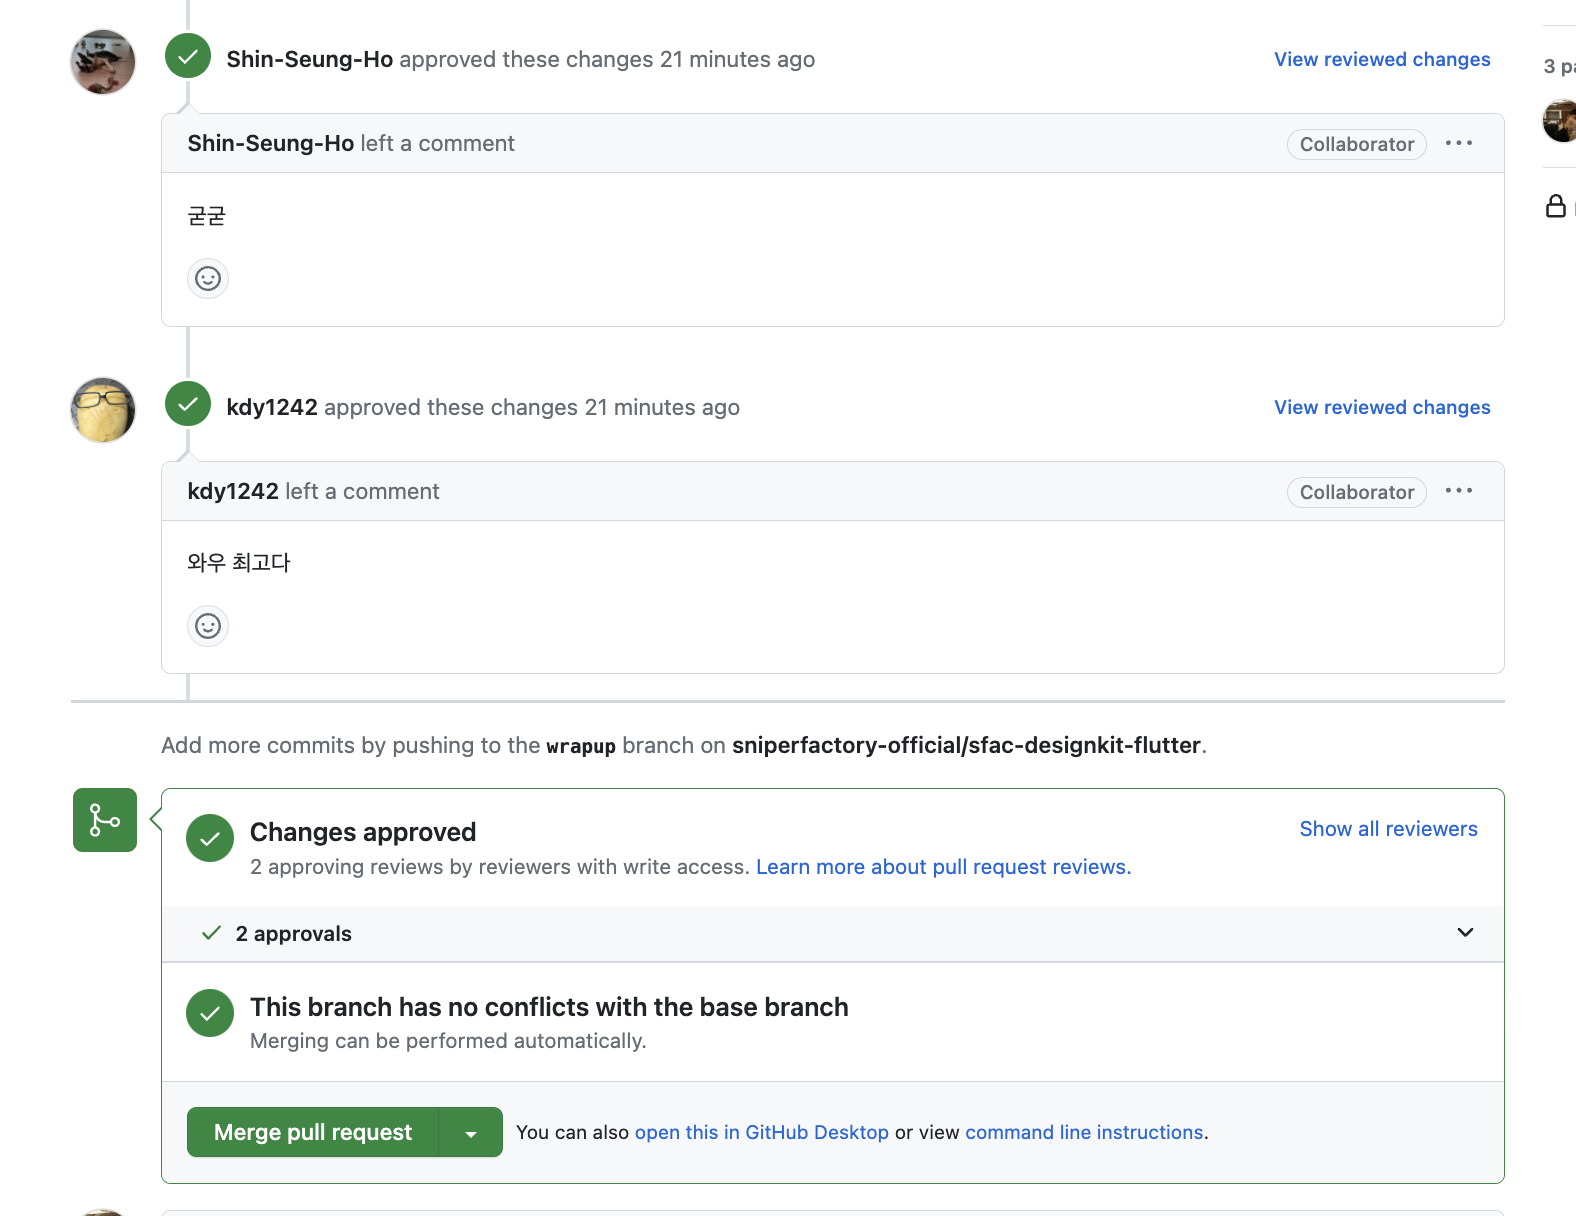
Task: Open options menu on kdy1242's comment
Action: (1459, 491)
